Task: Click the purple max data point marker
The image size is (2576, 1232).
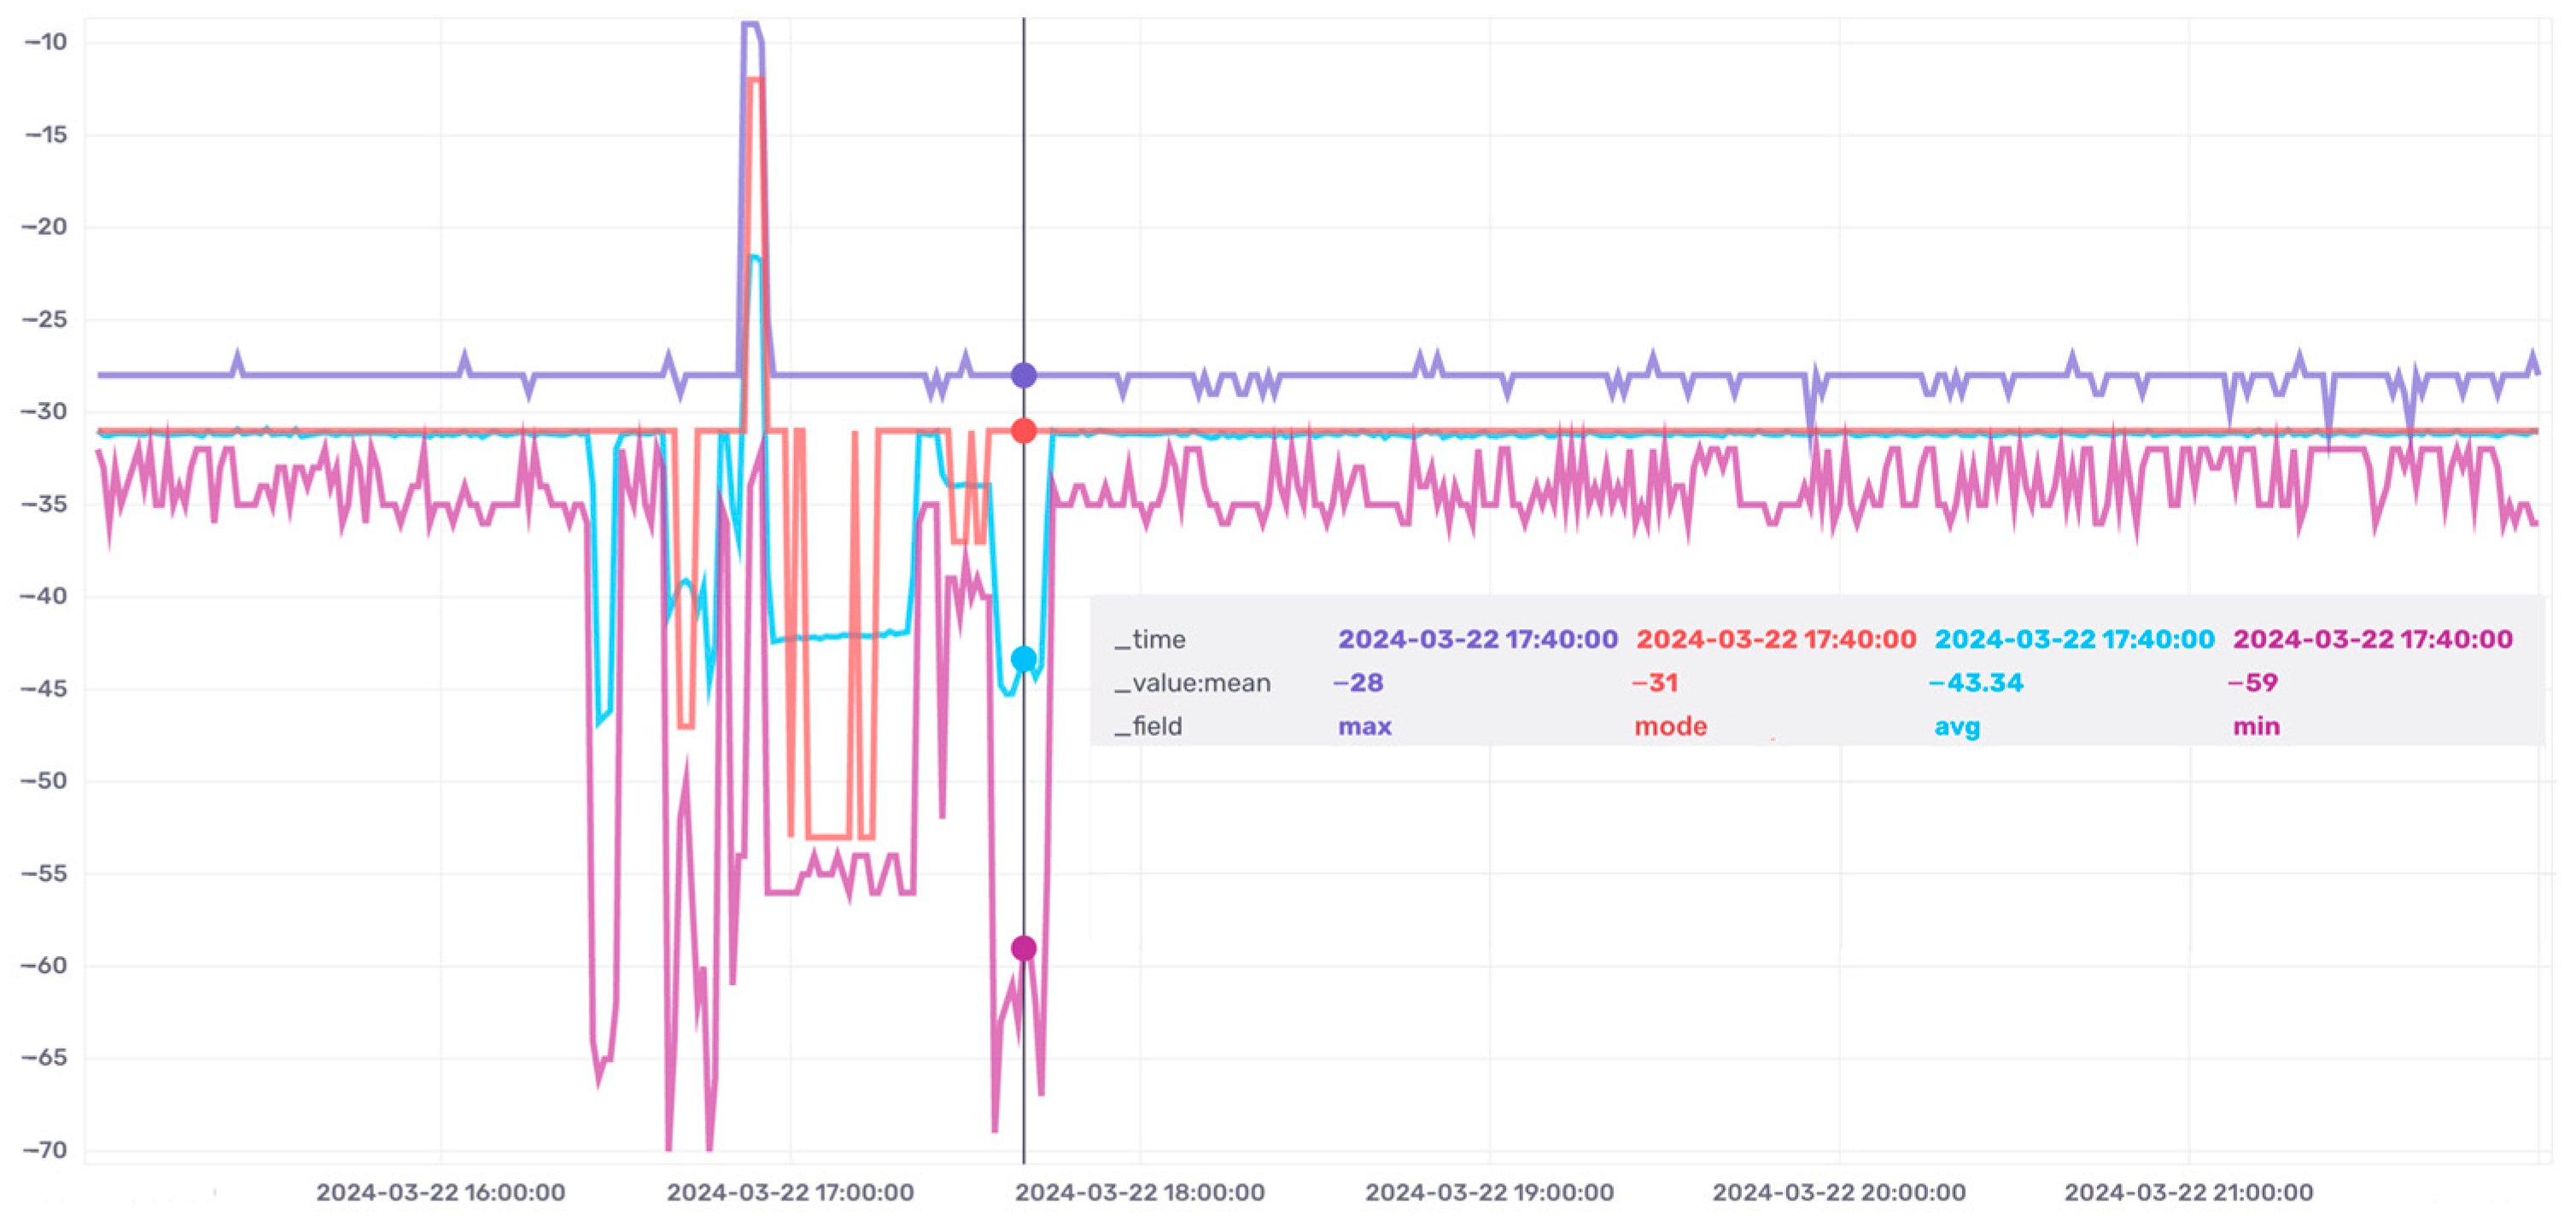Action: (x=1023, y=376)
